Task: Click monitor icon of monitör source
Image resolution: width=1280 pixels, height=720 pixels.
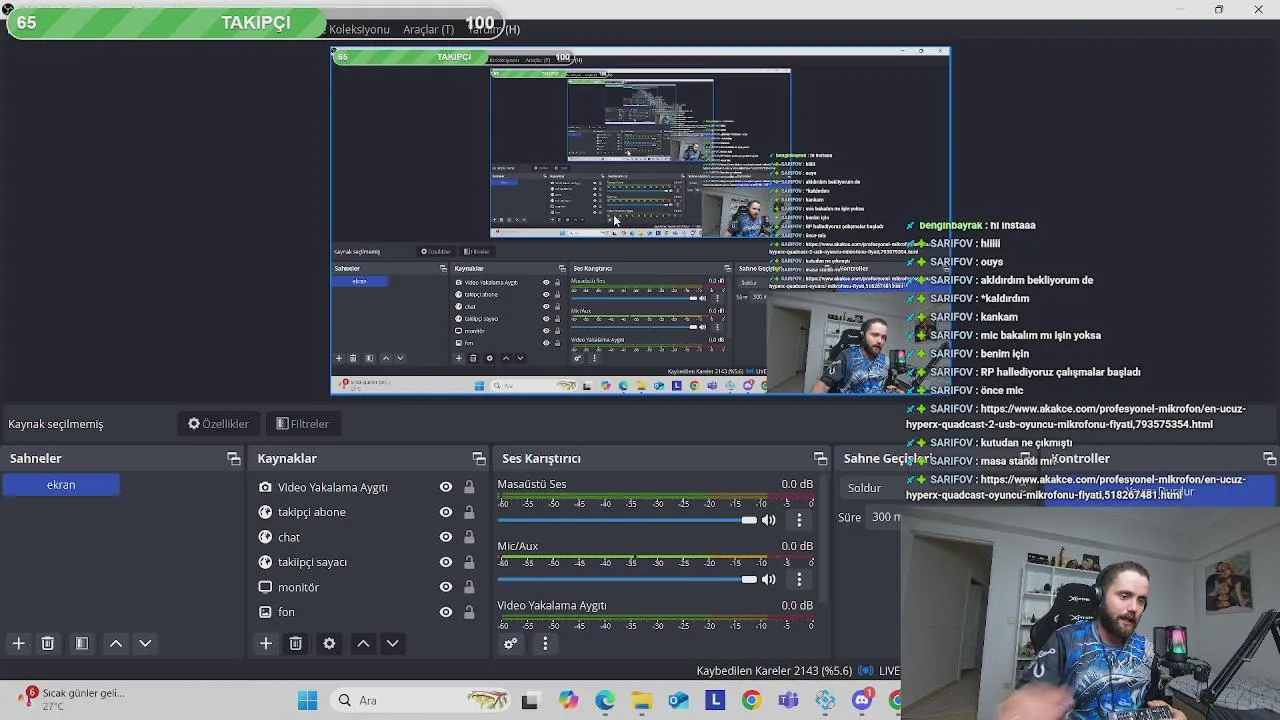Action: tap(265, 587)
